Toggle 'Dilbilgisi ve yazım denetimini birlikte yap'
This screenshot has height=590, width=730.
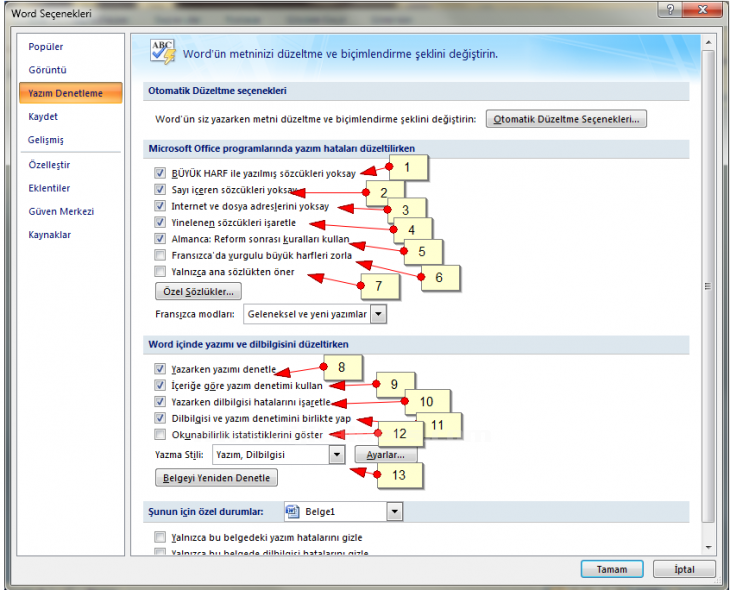point(160,418)
